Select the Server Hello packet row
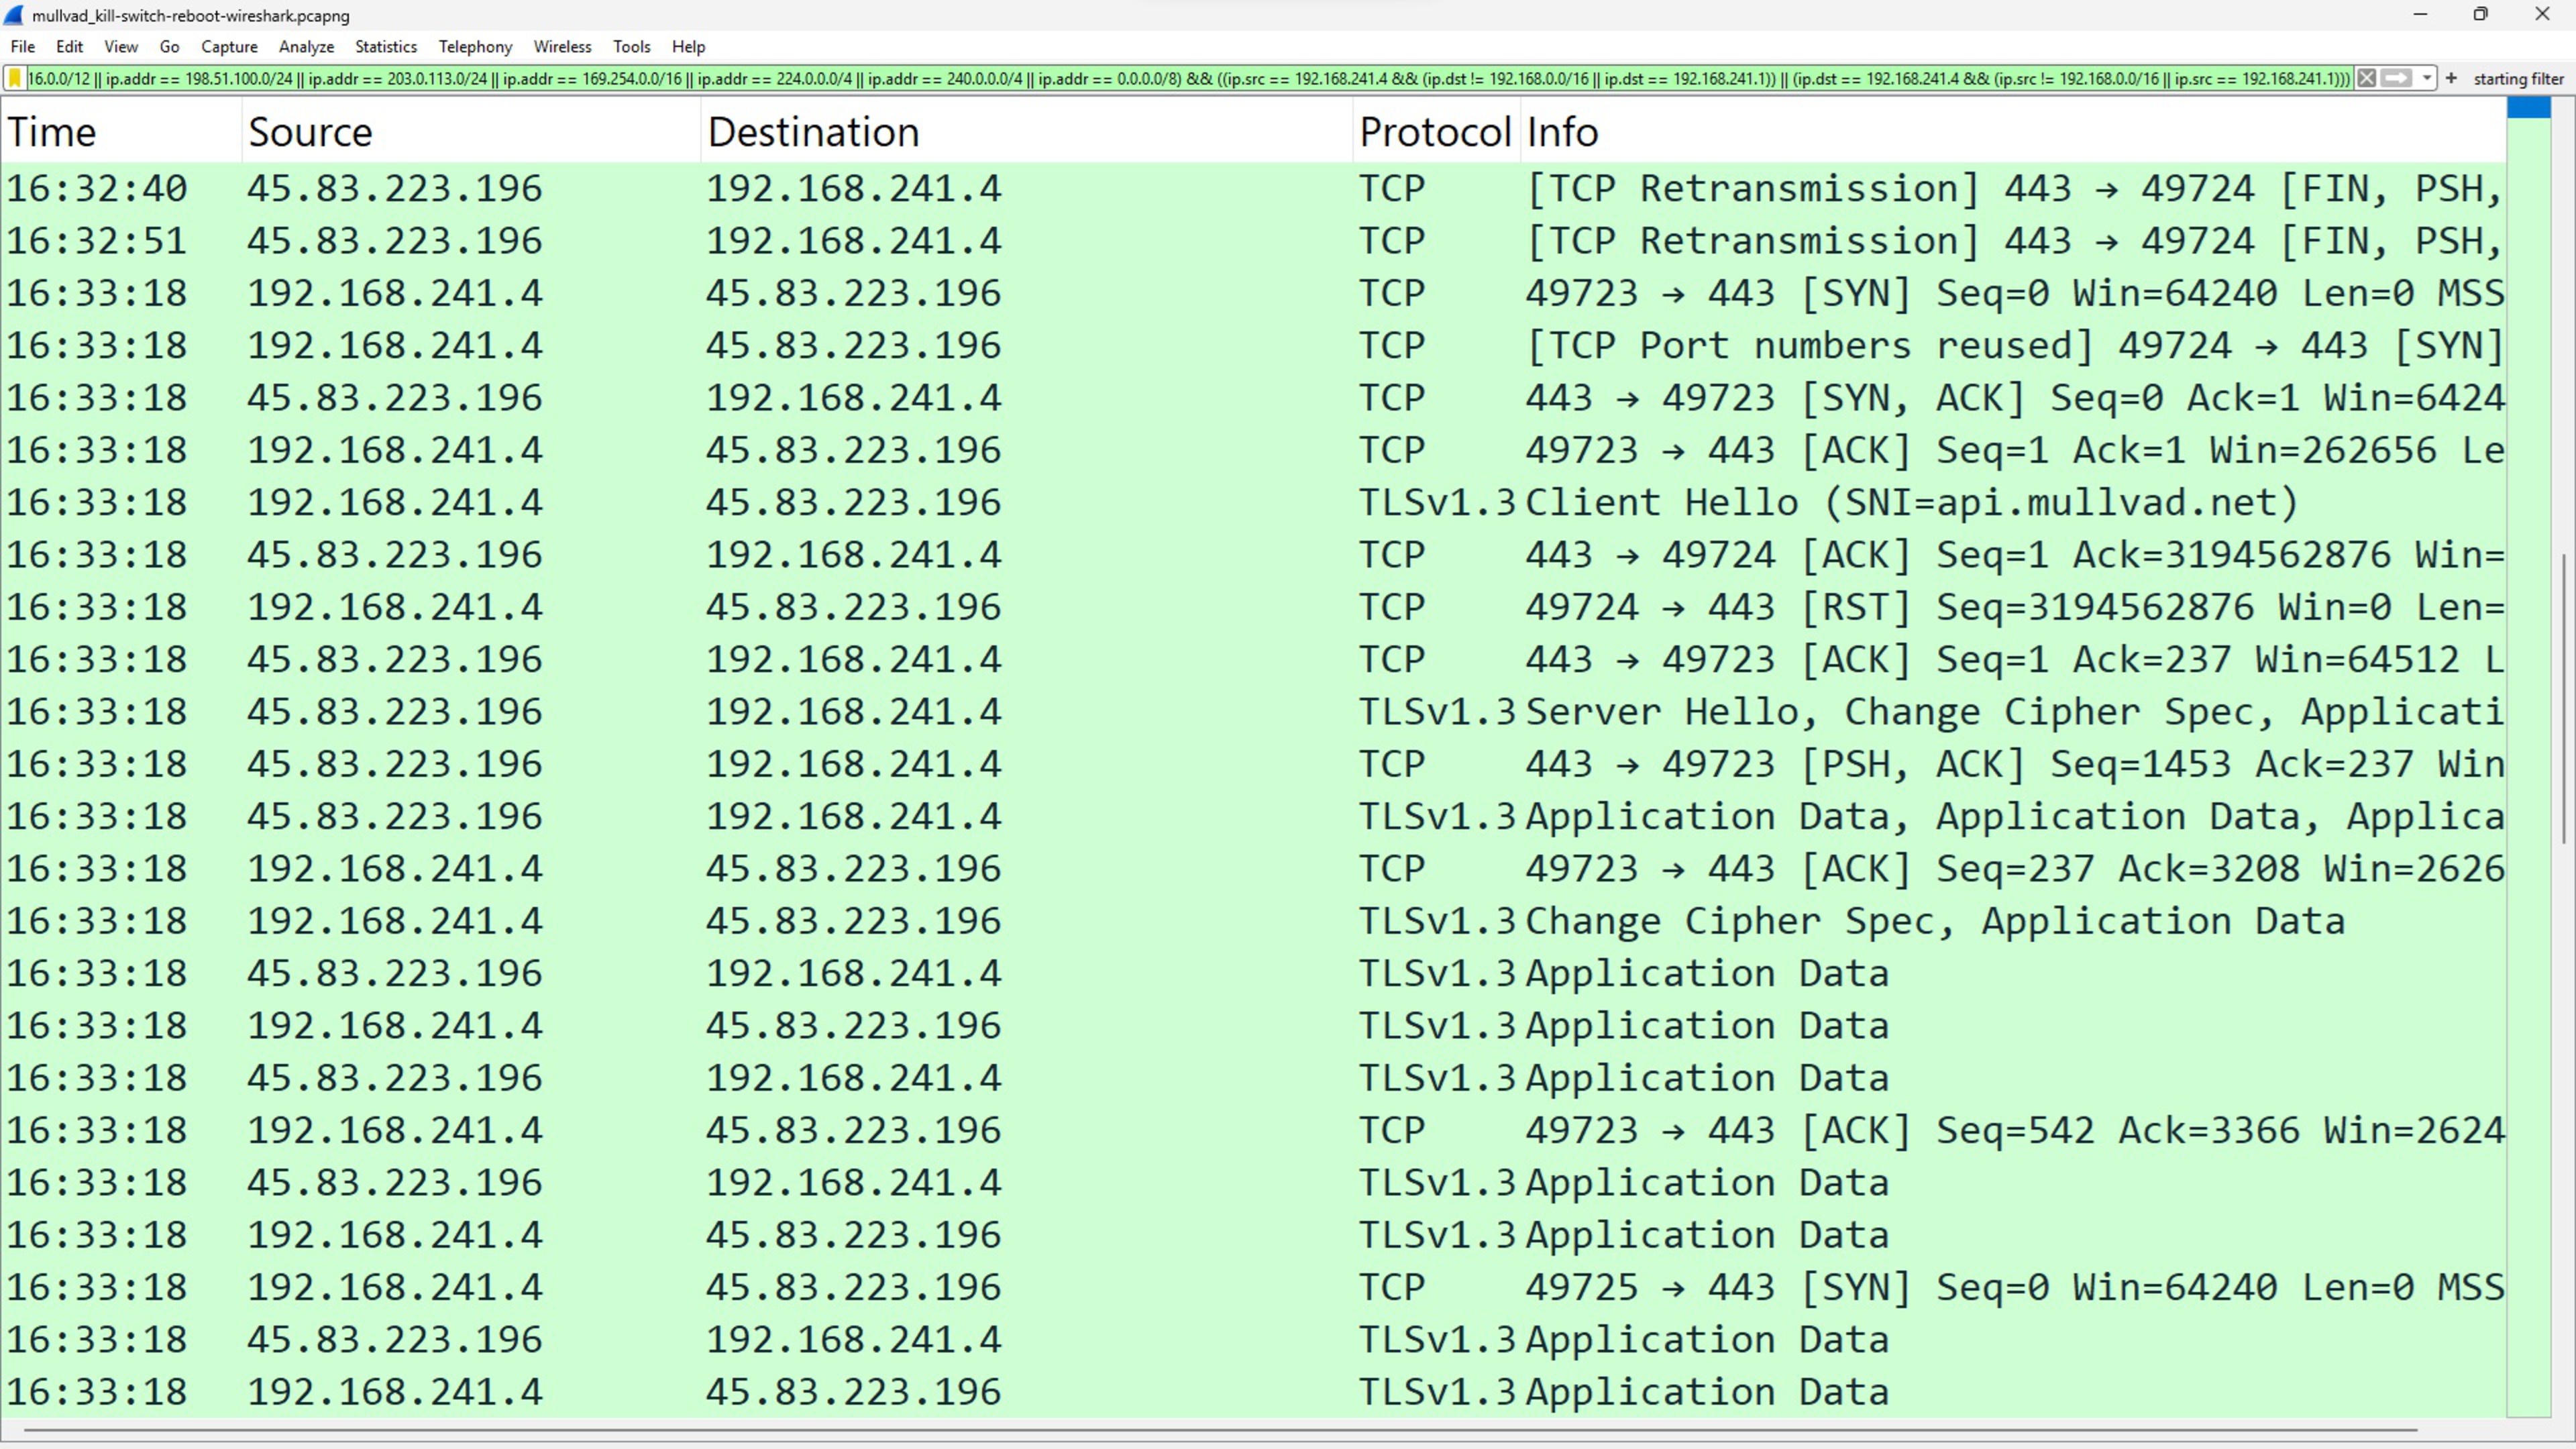 tap(1254, 711)
